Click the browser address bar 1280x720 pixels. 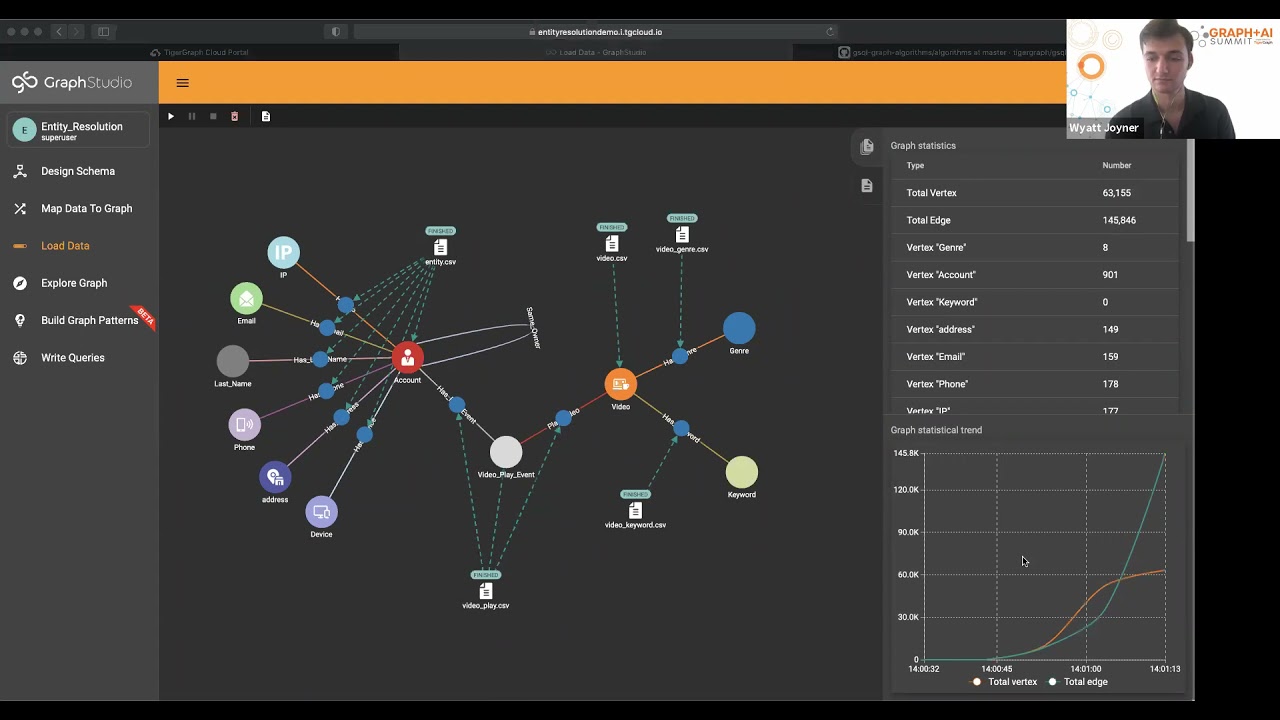point(598,32)
